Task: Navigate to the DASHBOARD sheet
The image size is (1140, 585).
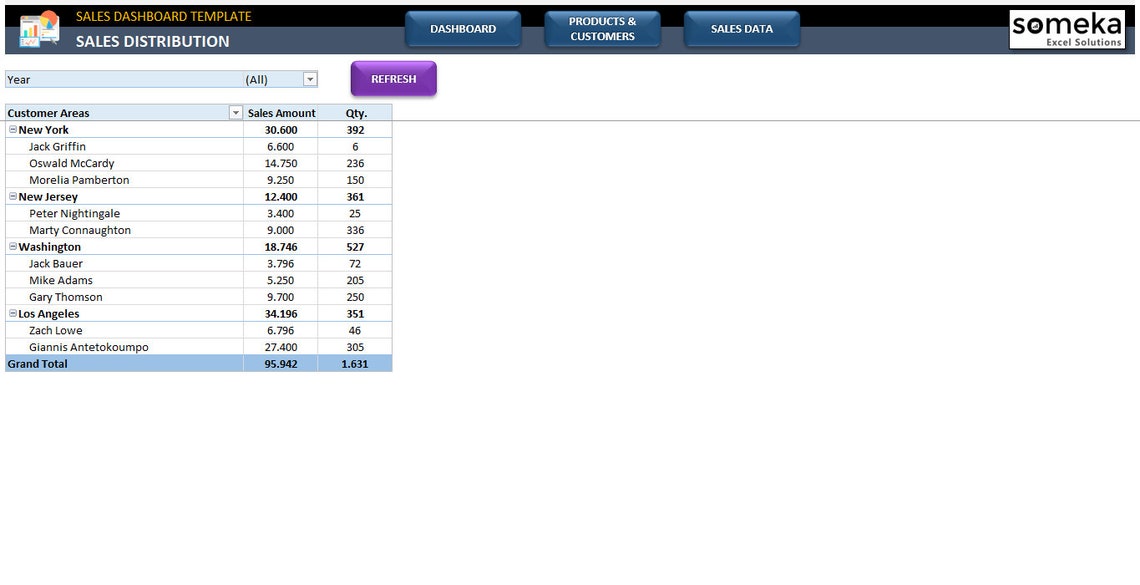Action: pos(463,29)
